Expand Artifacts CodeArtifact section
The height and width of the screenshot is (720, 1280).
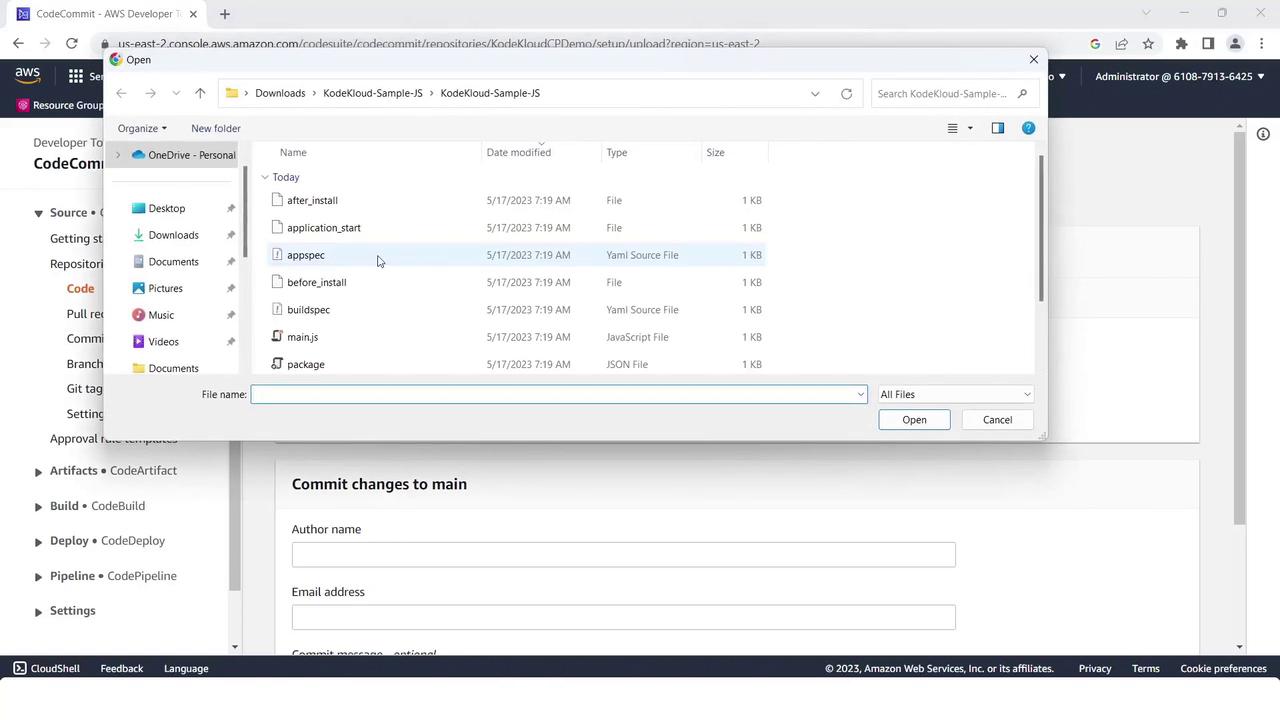tap(38, 471)
